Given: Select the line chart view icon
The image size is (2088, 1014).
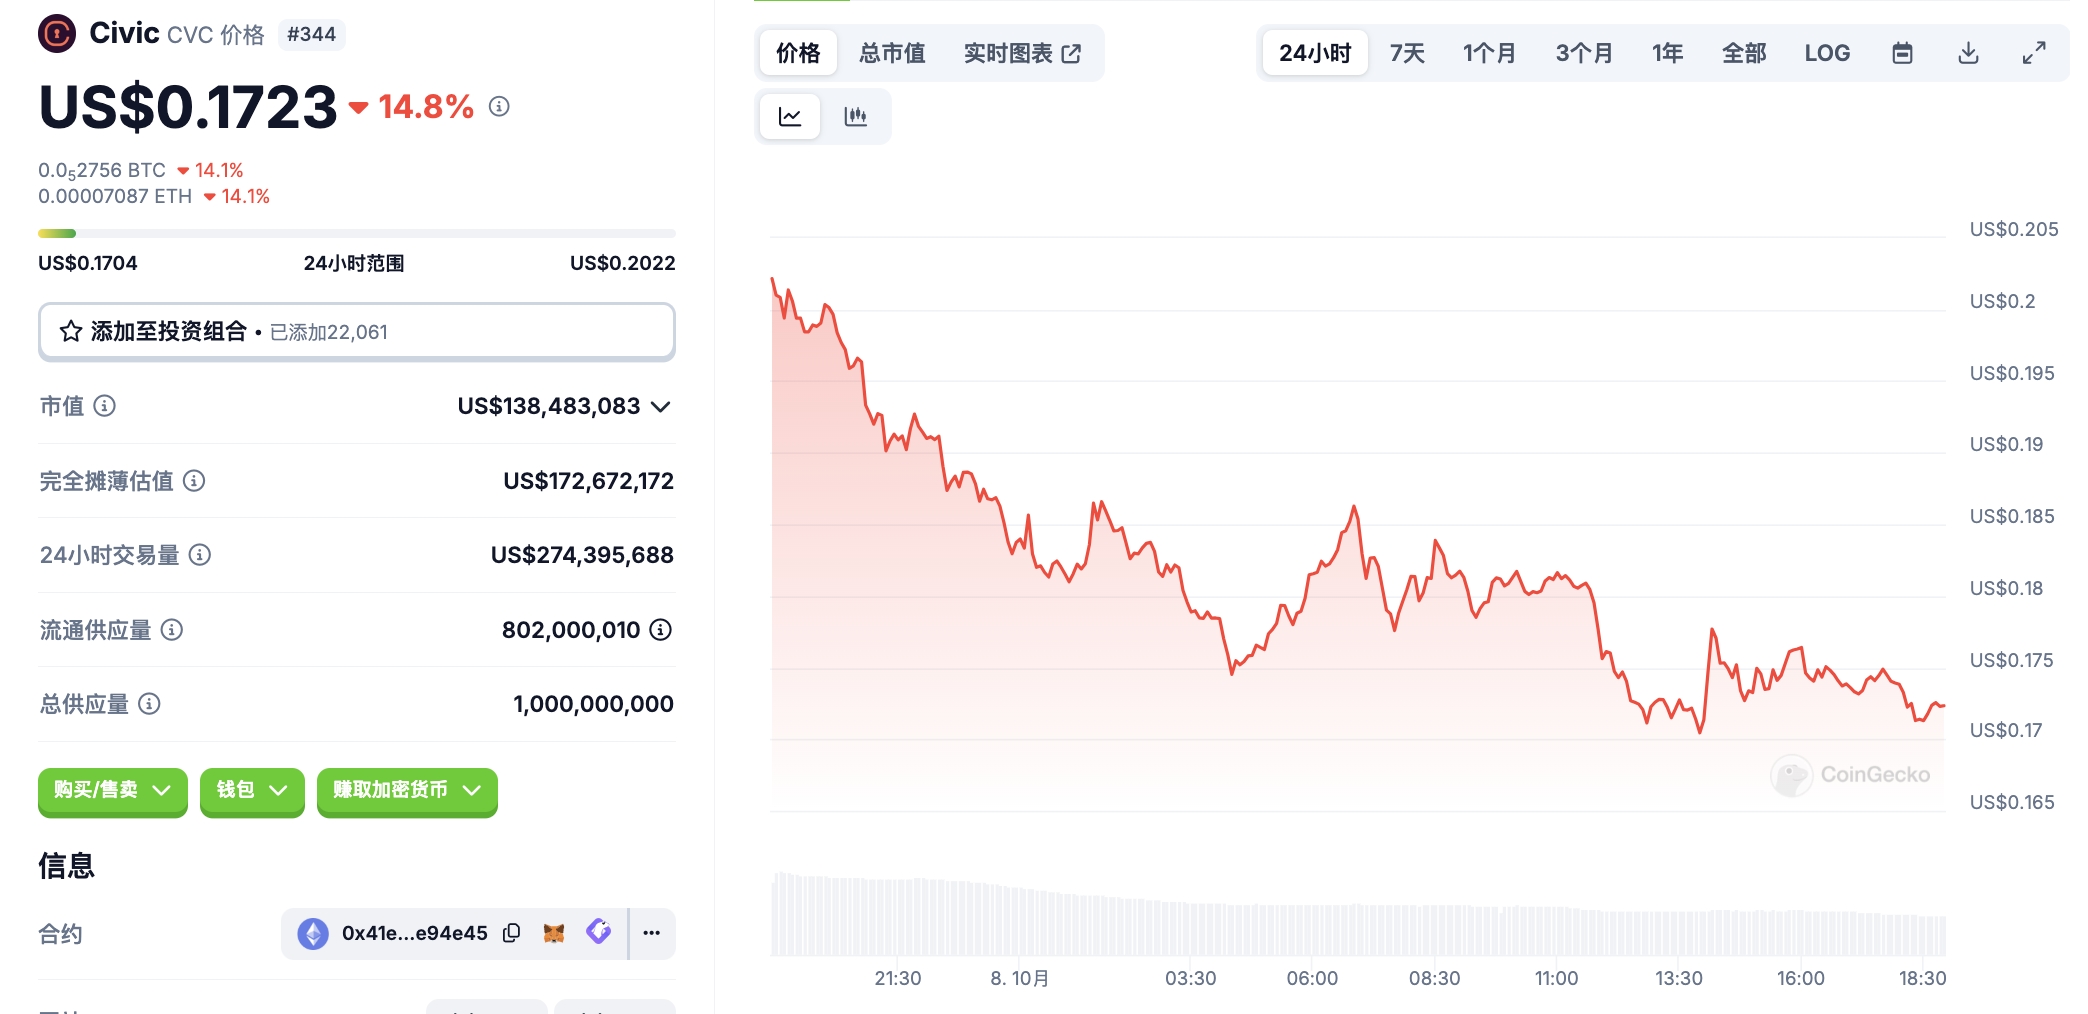Looking at the screenshot, I should coord(790,117).
